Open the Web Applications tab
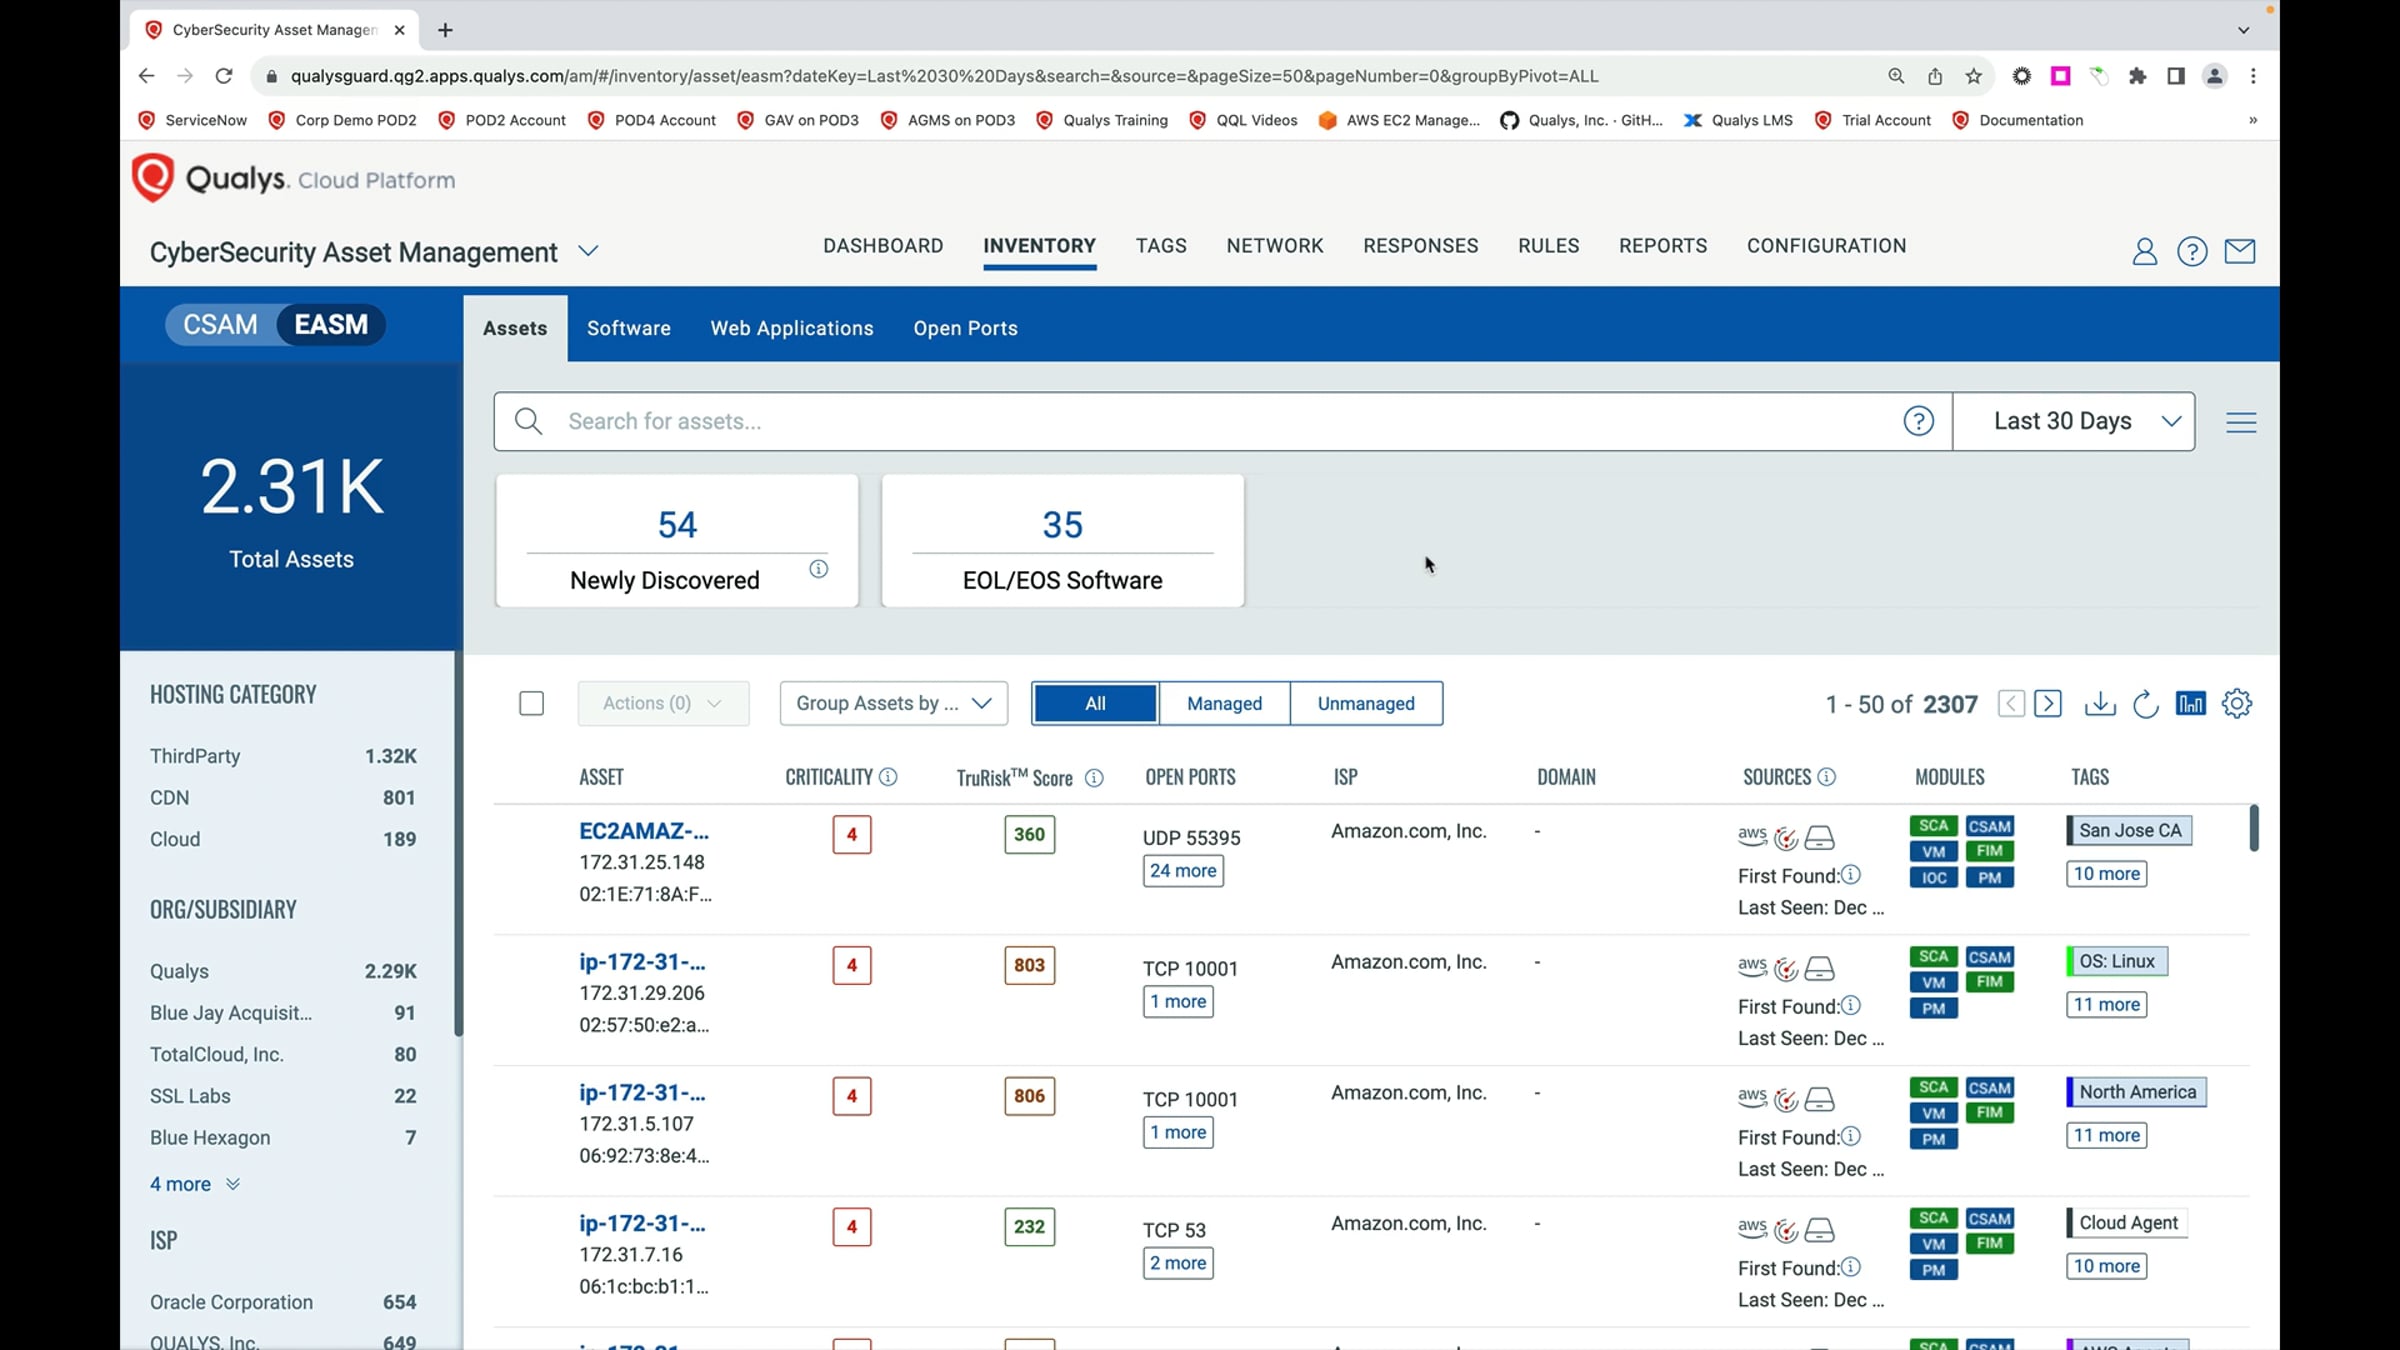Viewport: 2400px width, 1350px height. click(791, 328)
